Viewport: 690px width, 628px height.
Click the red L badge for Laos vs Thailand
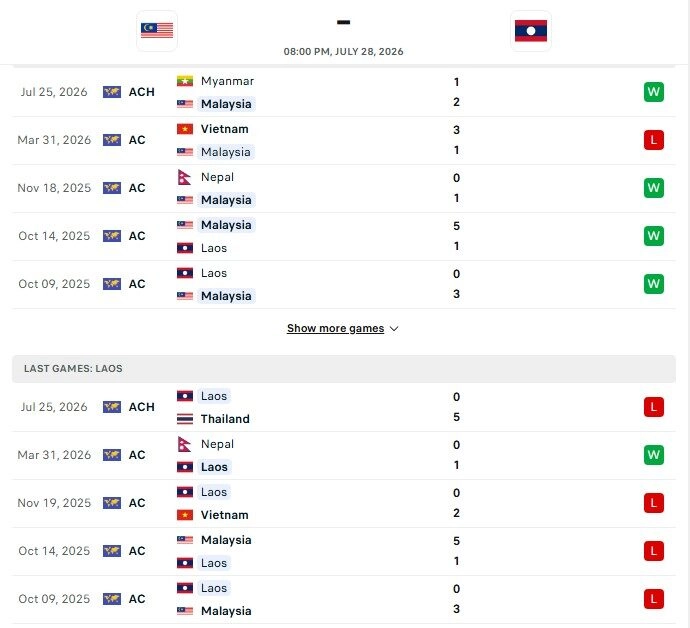click(x=653, y=407)
